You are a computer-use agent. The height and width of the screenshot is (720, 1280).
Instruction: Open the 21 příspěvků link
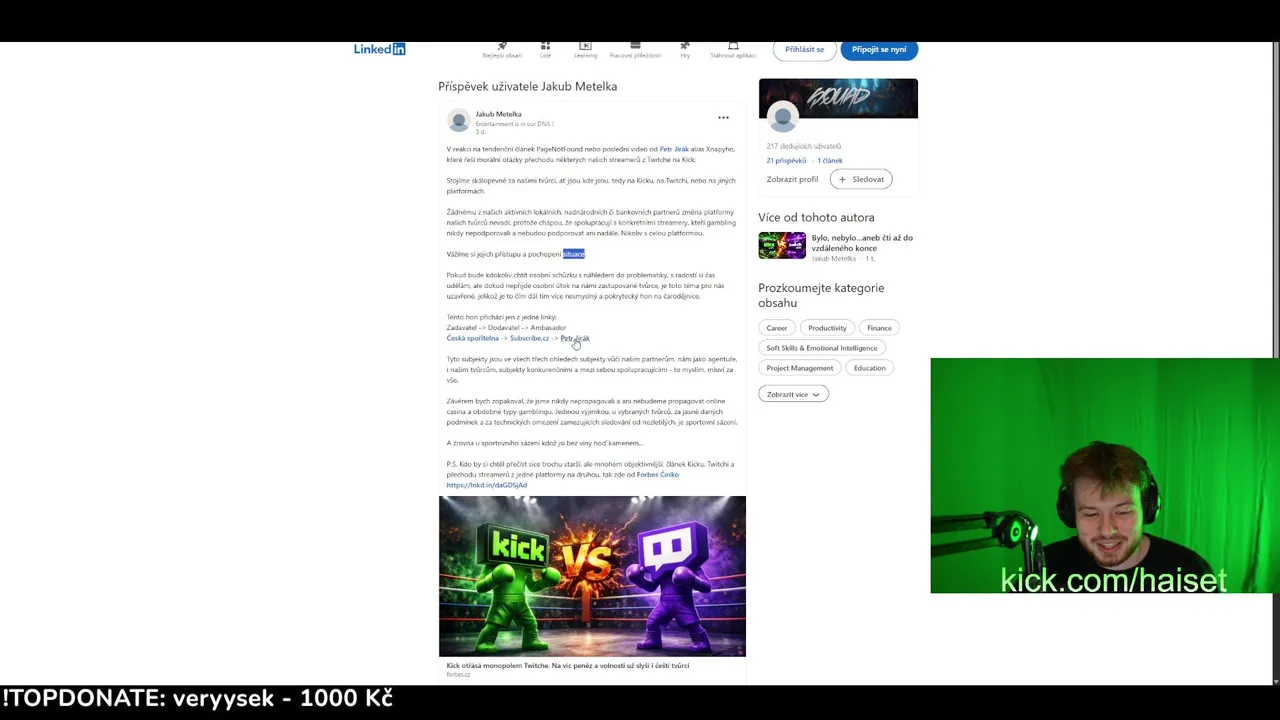(x=786, y=160)
